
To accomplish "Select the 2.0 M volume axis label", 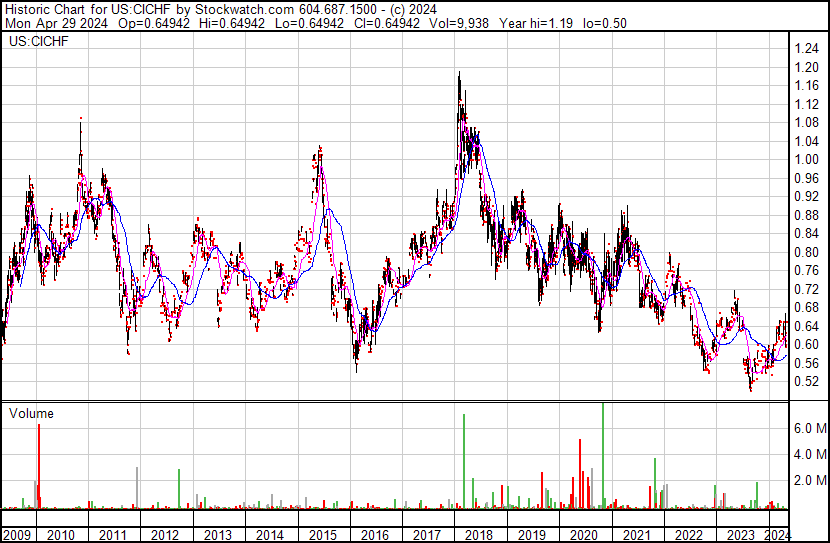I will [809, 481].
